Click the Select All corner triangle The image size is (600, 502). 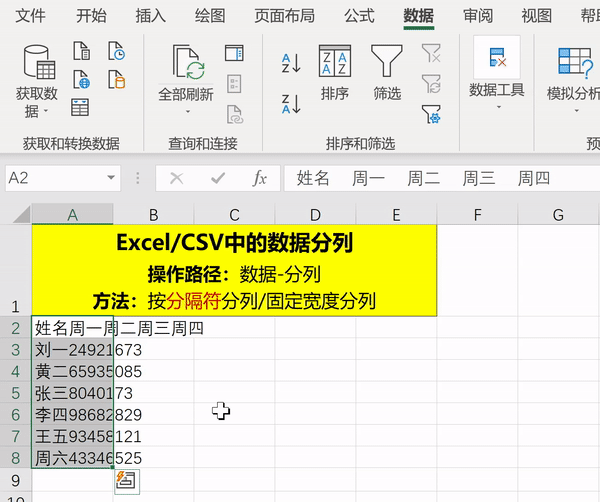(22, 214)
